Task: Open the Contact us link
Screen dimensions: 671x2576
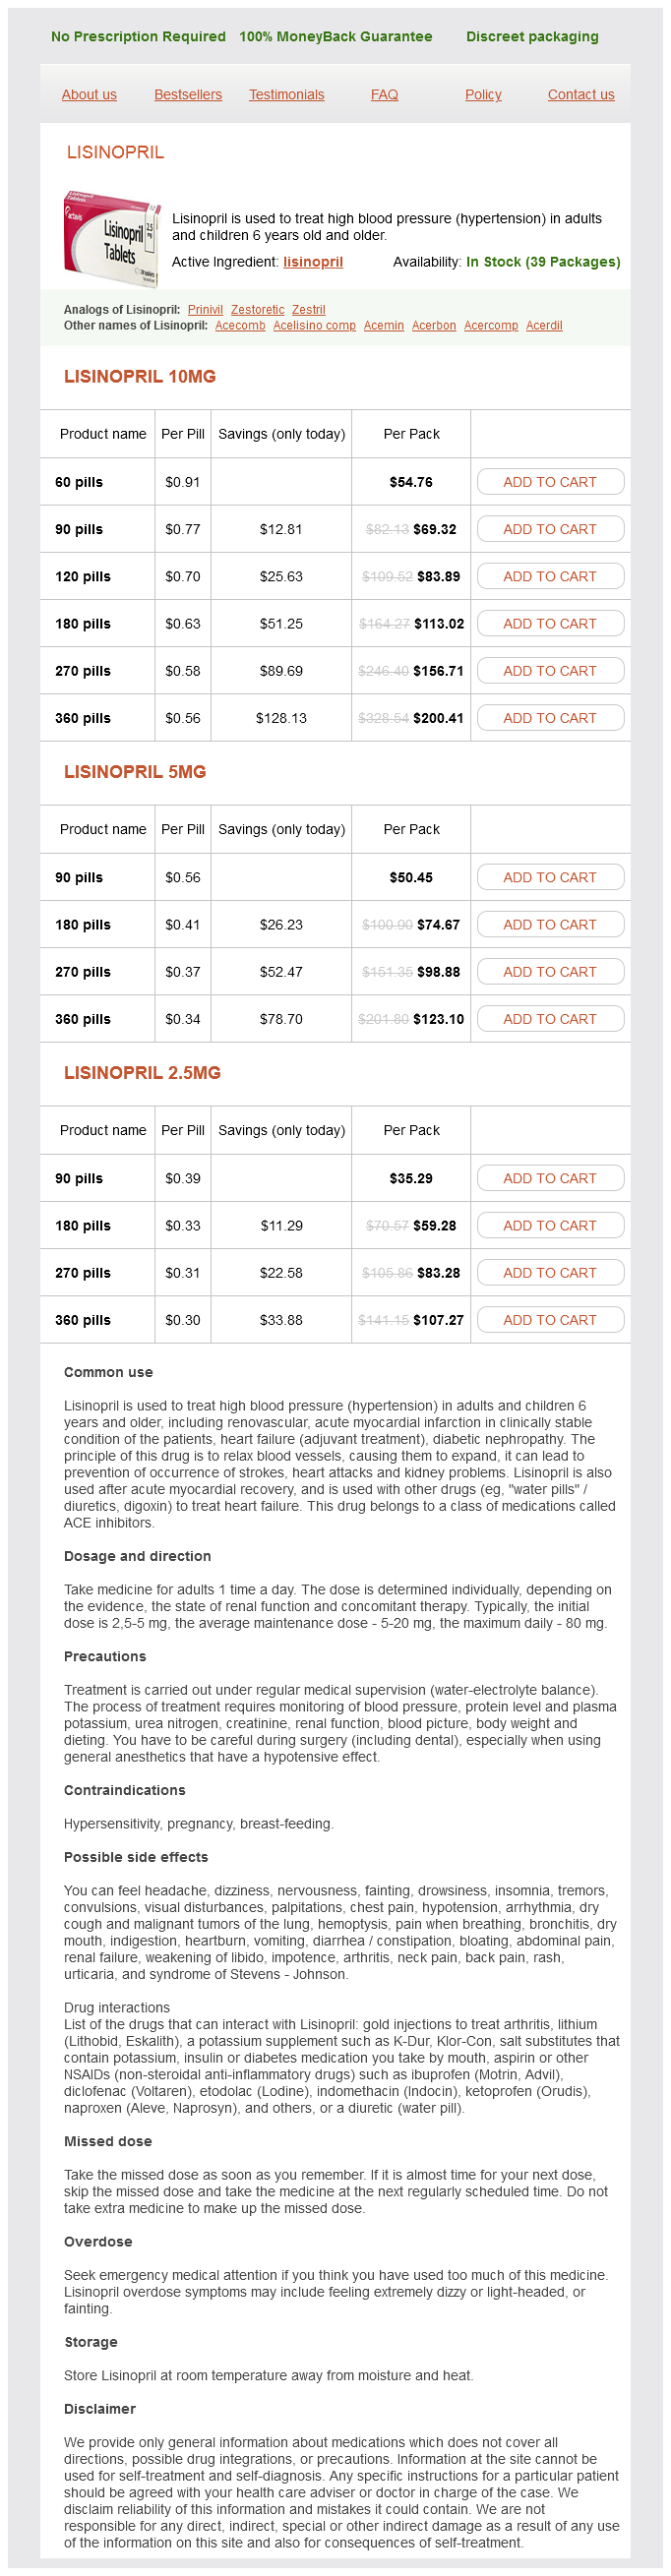Action: (581, 95)
